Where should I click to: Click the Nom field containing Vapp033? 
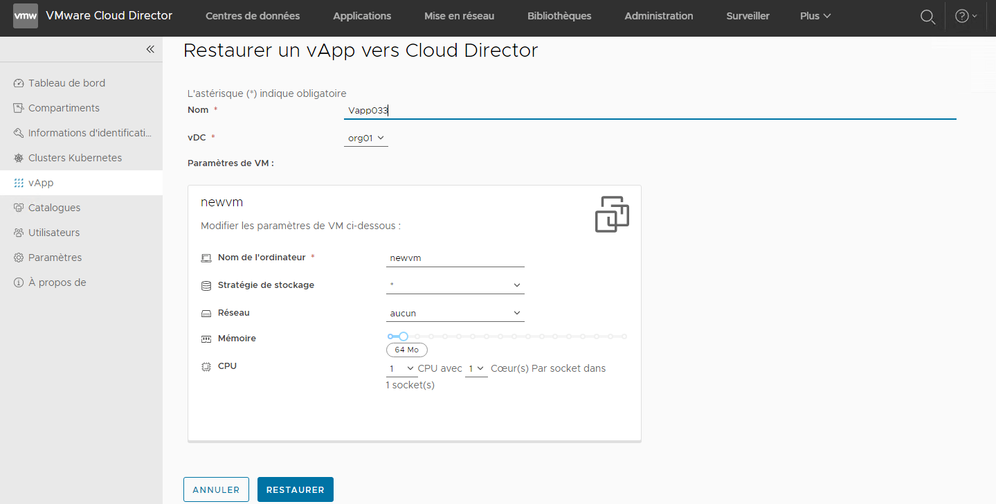pos(650,111)
